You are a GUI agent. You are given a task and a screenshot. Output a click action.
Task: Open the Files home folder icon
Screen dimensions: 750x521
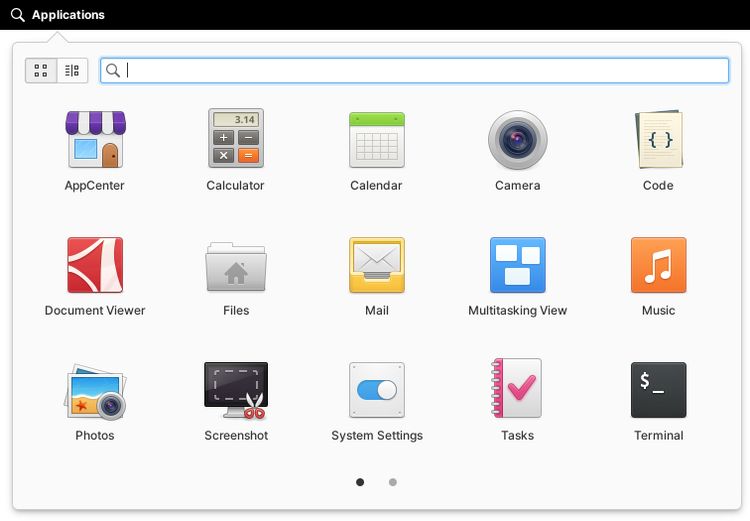(236, 267)
